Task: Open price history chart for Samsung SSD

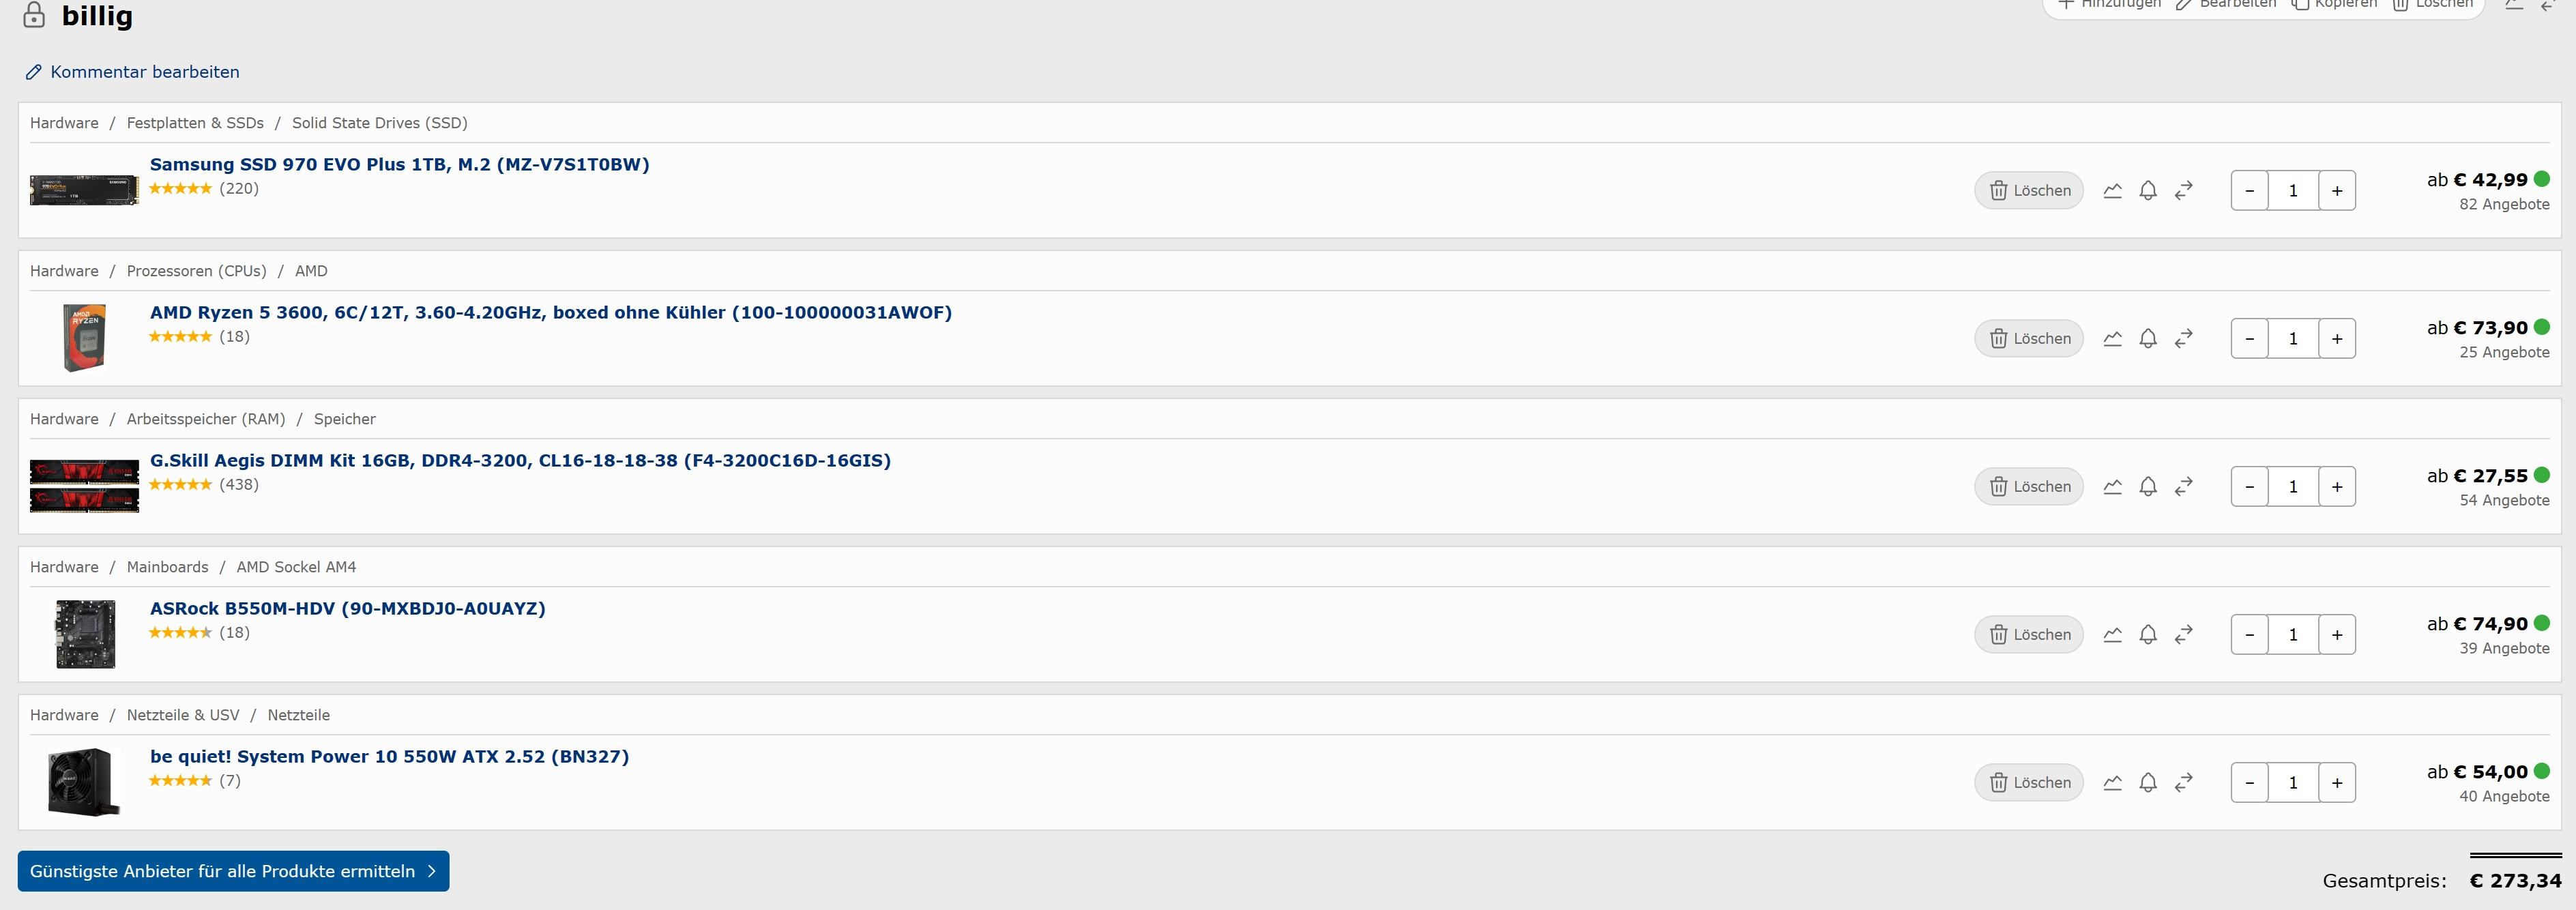Action: click(2112, 191)
